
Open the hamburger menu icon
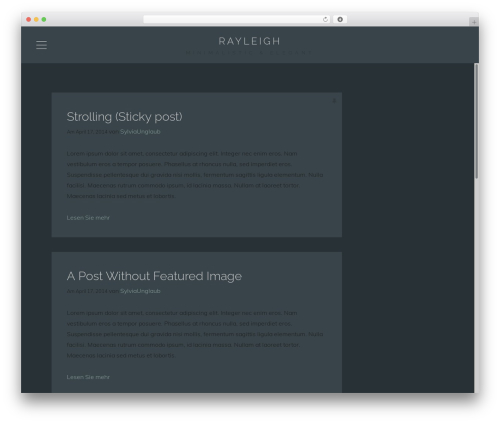(x=41, y=45)
